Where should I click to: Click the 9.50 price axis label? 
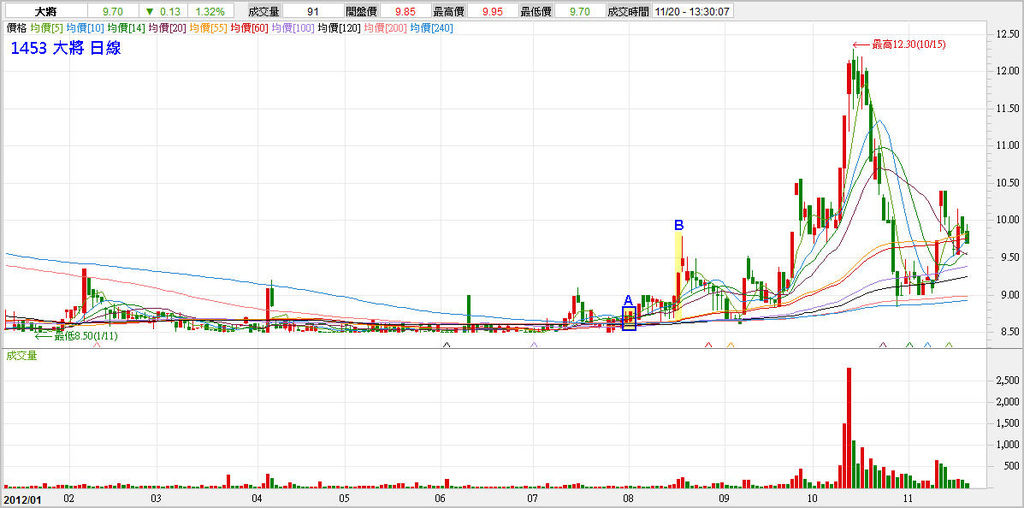pos(1008,258)
